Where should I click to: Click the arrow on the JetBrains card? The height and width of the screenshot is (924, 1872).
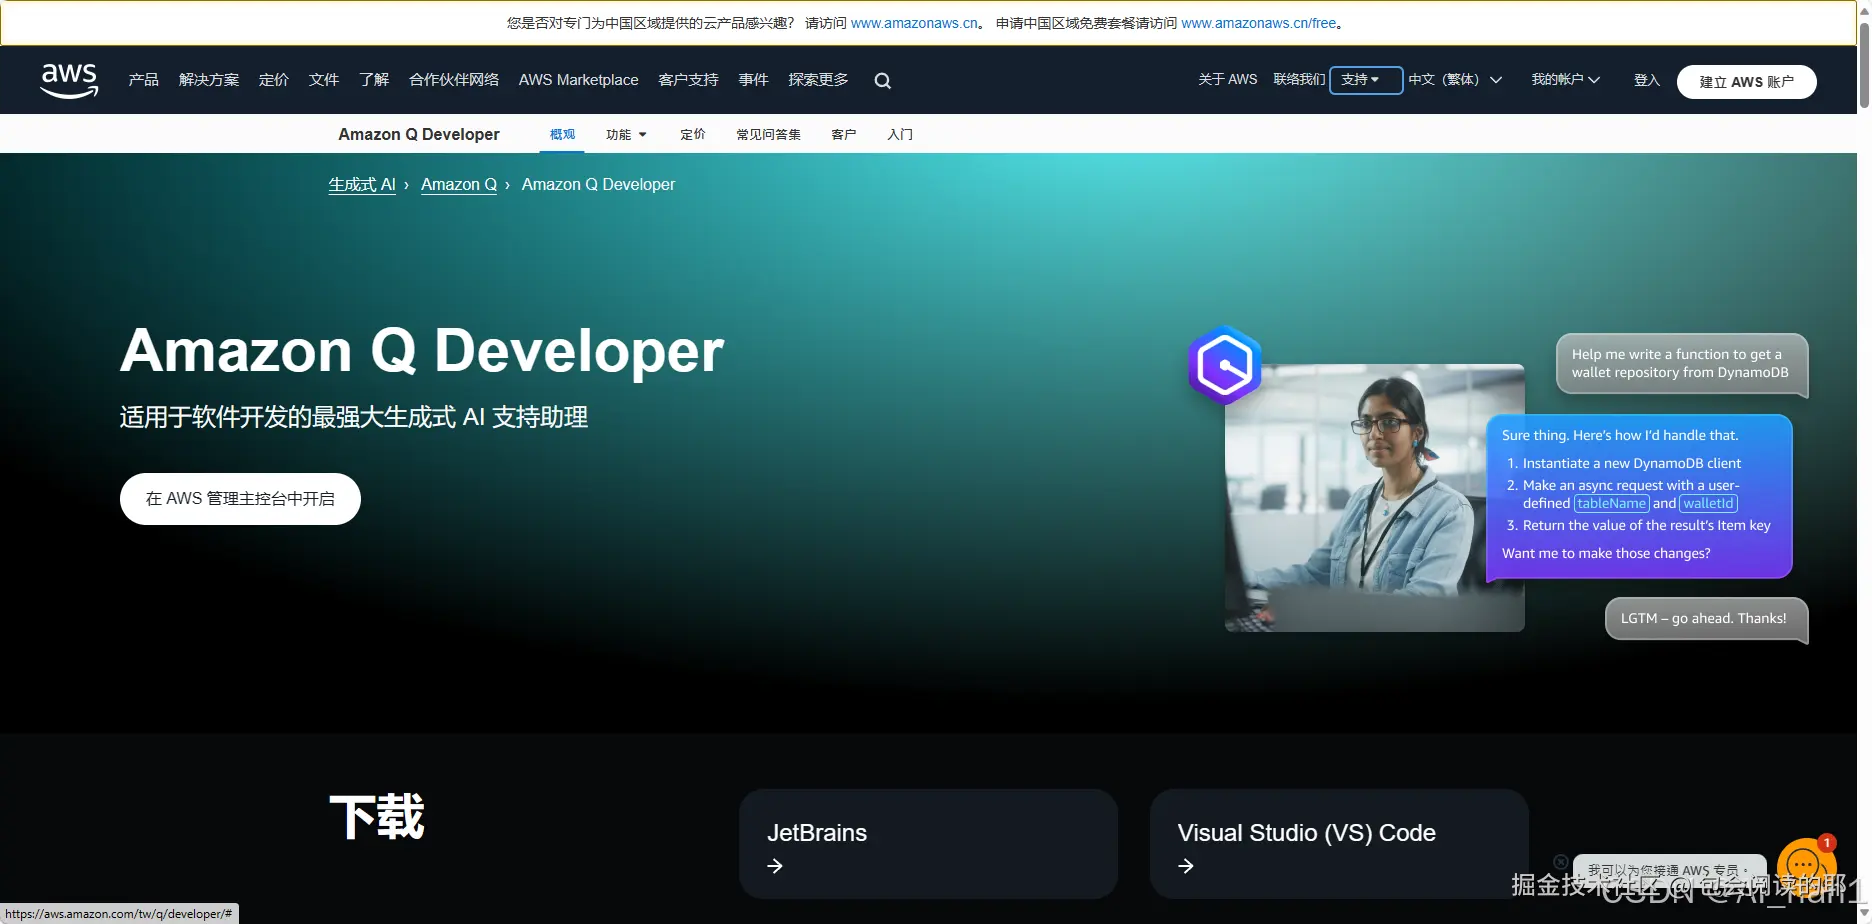pos(775,866)
